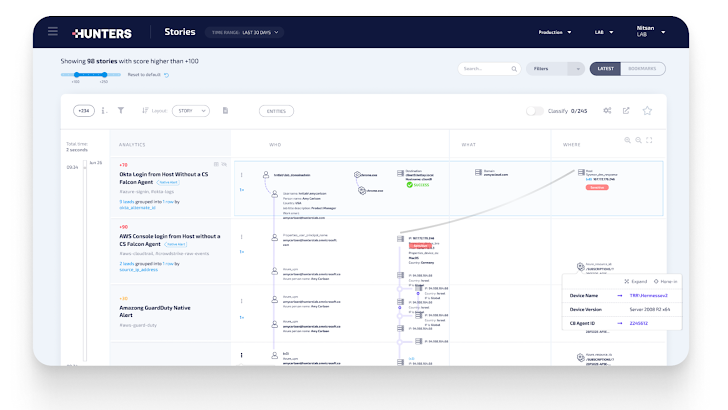728x410 pixels.
Task: Click source_ip_address link
Action: [138, 269]
